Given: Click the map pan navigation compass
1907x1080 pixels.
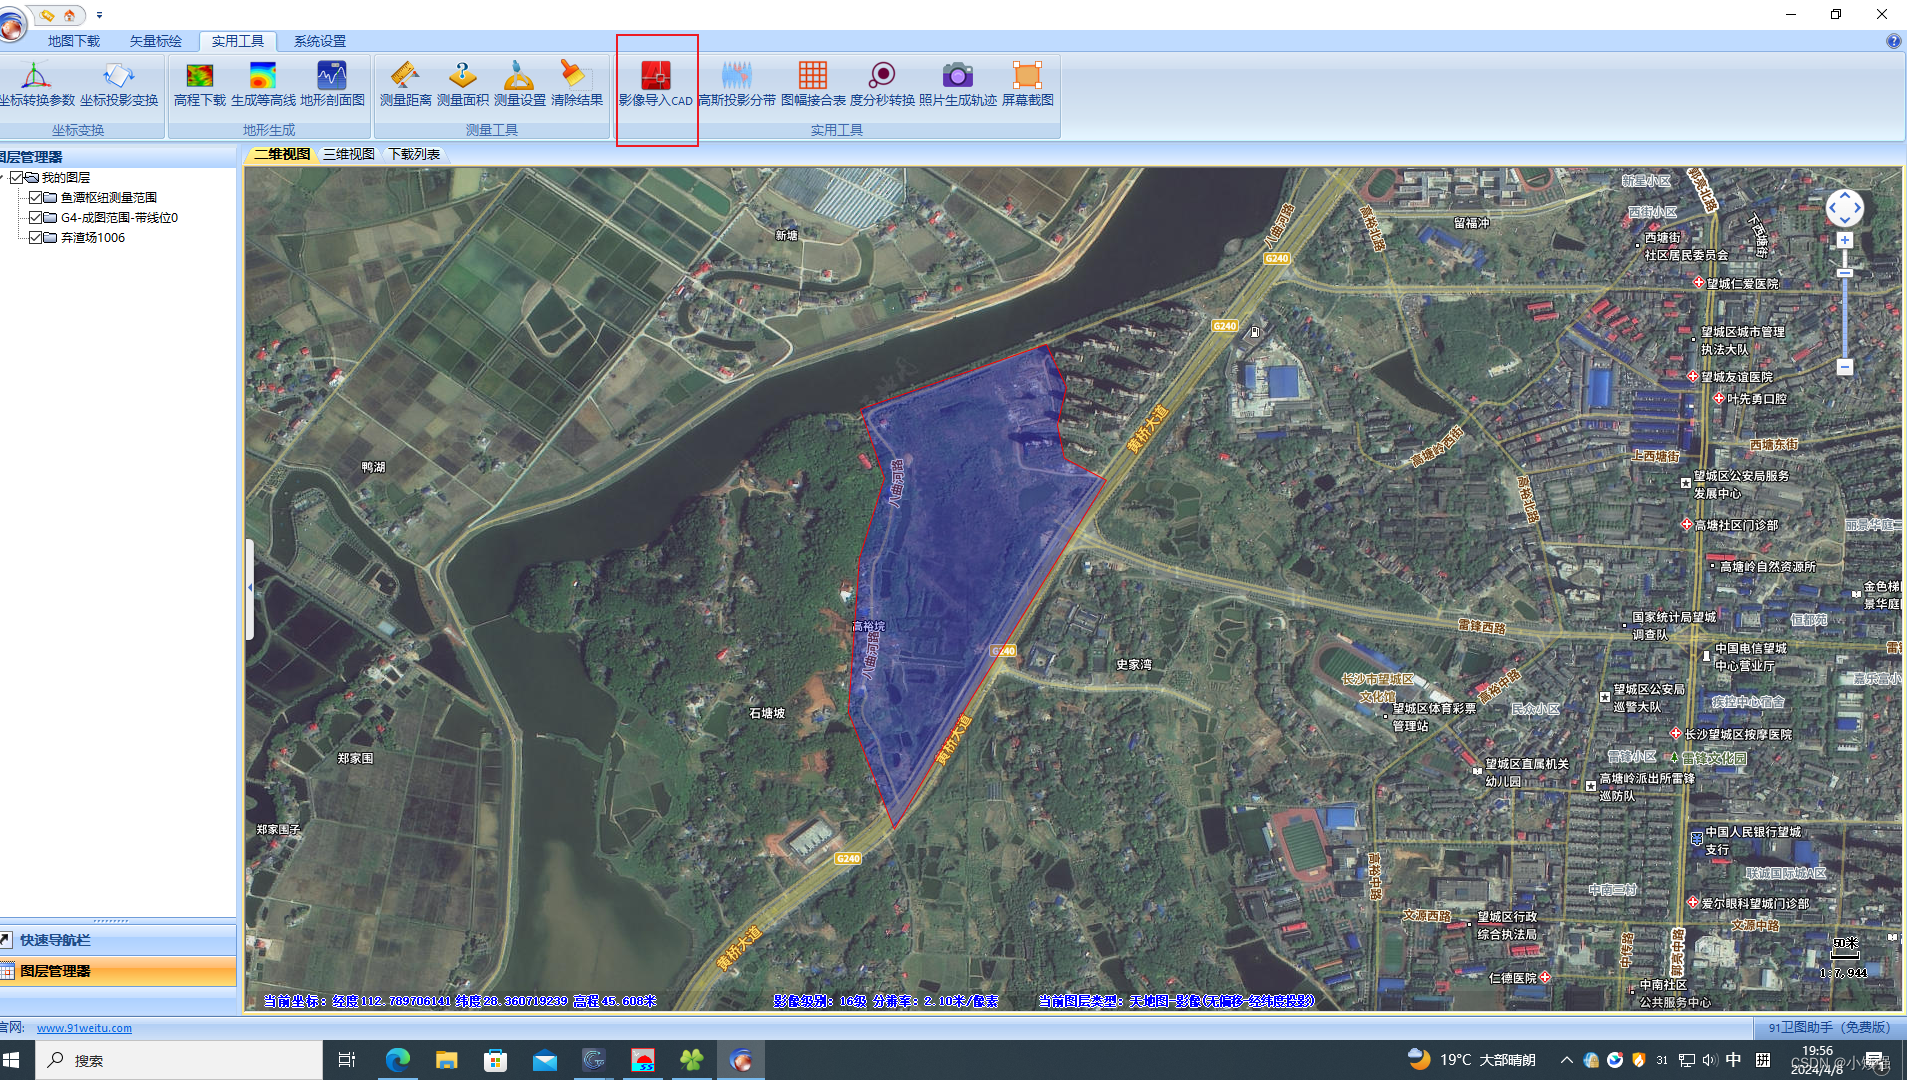Looking at the screenshot, I should pos(1844,208).
